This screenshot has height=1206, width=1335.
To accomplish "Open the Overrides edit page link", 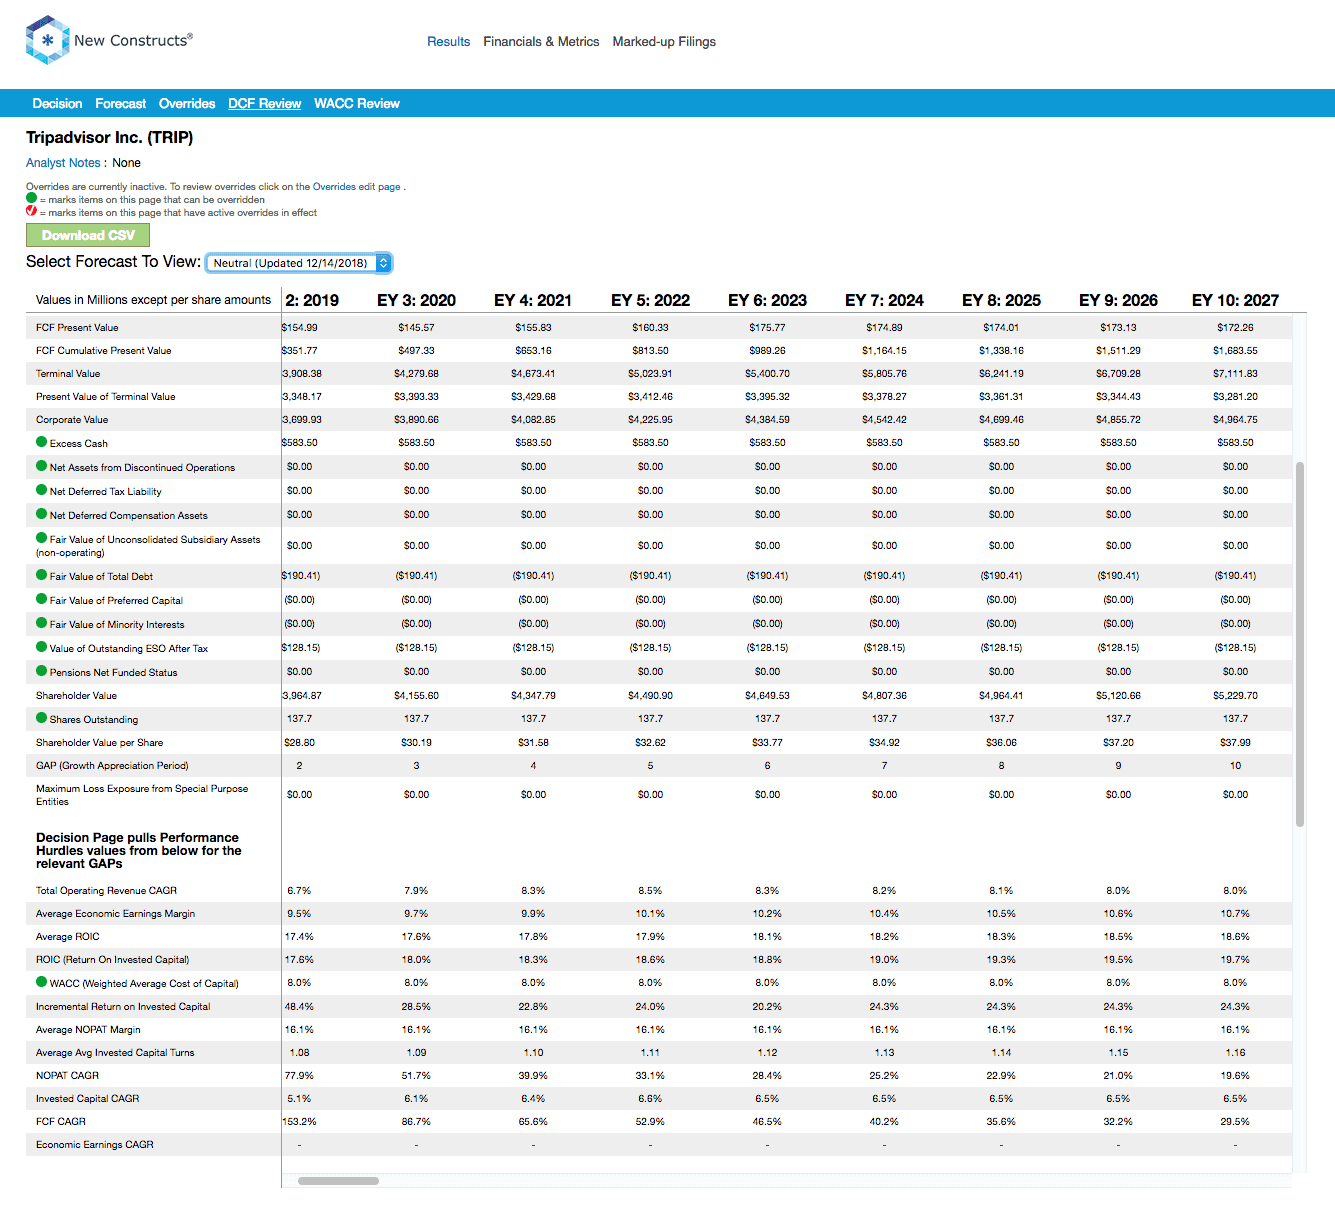I will coord(356,186).
